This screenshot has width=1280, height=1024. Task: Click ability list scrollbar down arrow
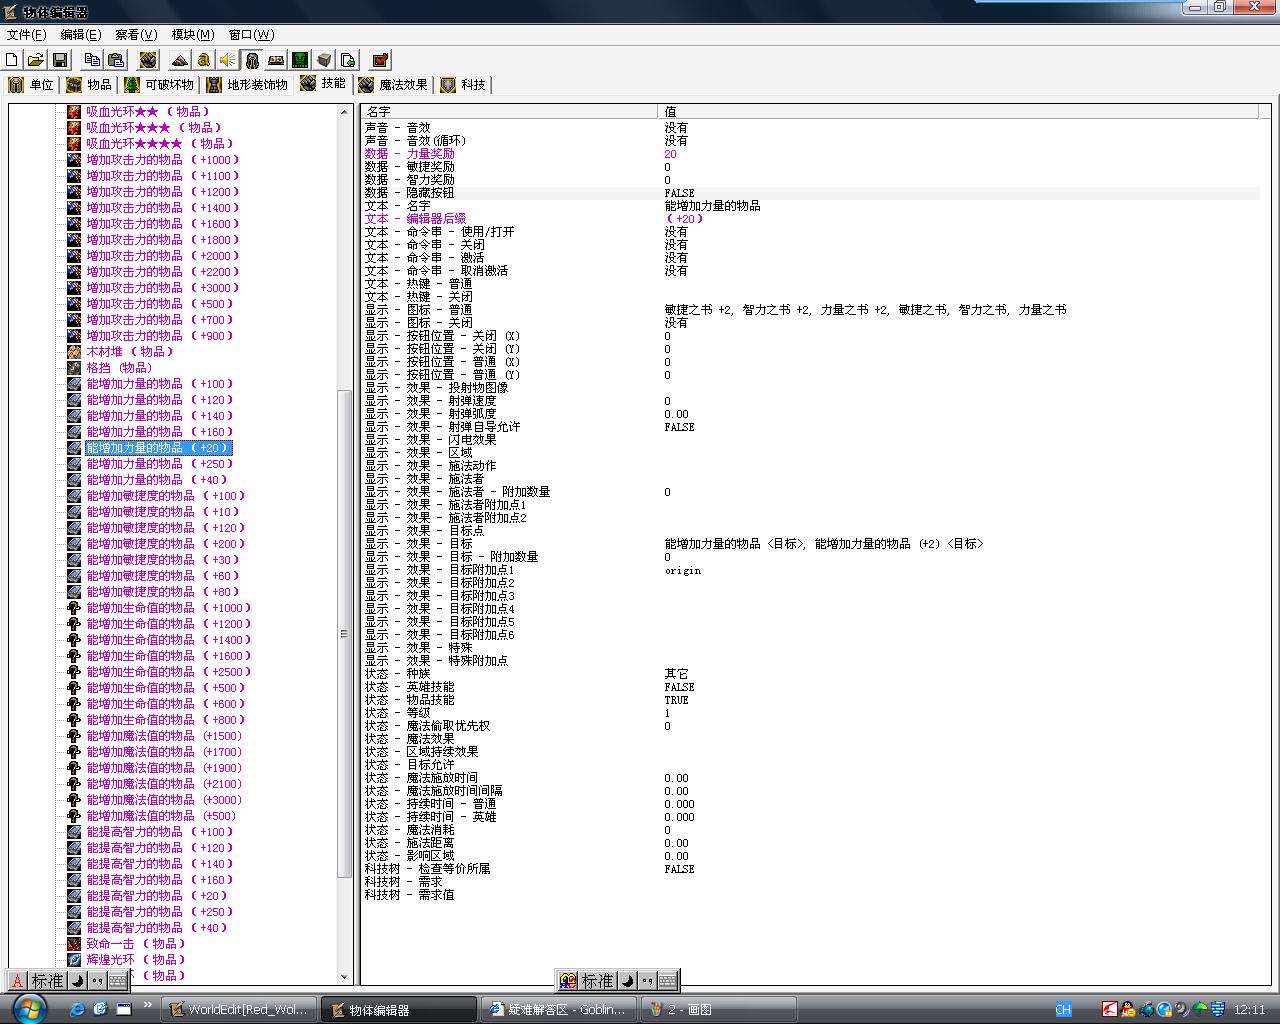(344, 976)
